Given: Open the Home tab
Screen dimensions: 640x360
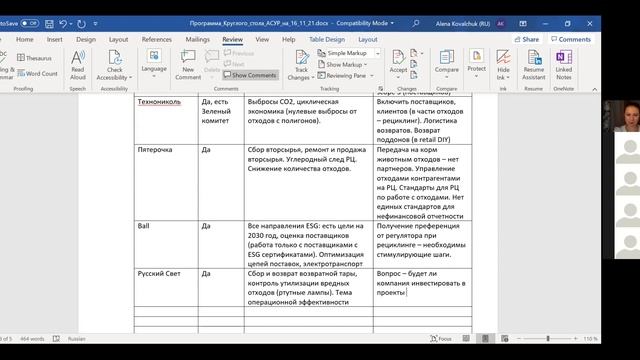Looking at the screenshot, I should (24, 40).
